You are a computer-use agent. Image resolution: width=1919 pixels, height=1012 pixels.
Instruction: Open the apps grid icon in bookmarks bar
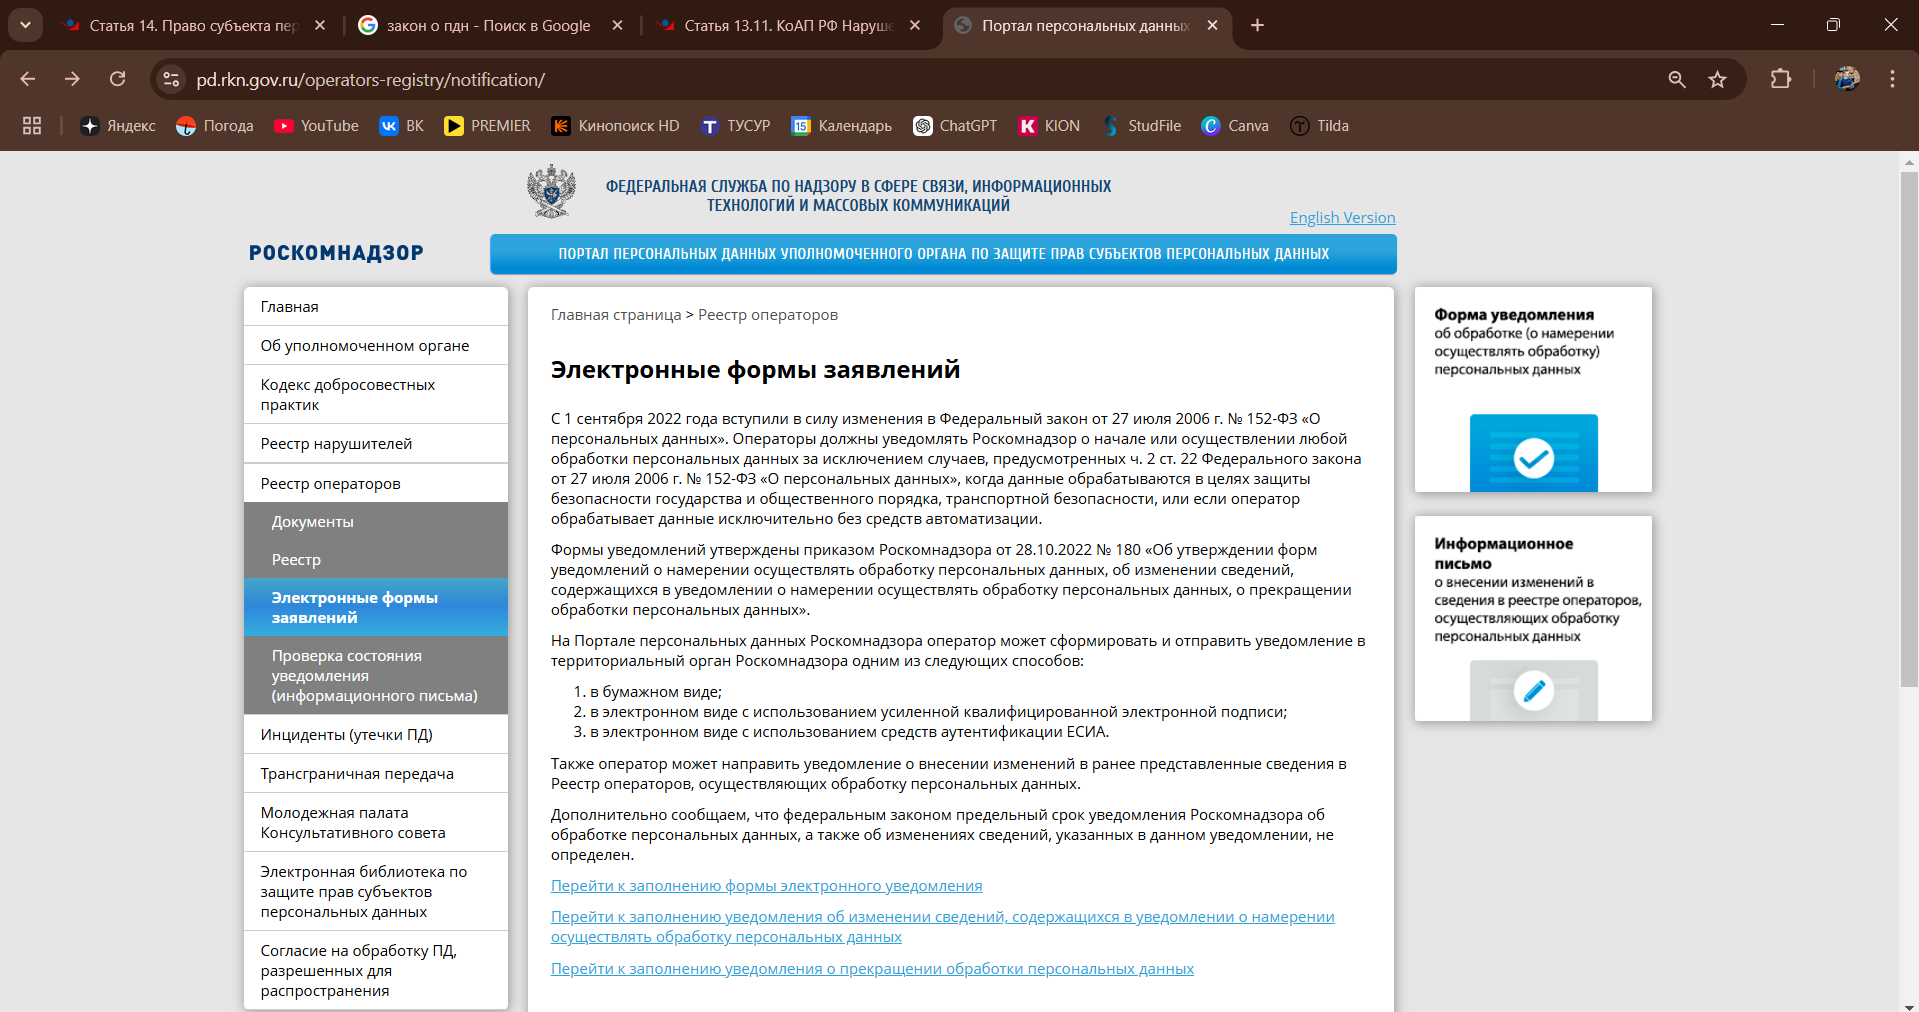click(32, 126)
